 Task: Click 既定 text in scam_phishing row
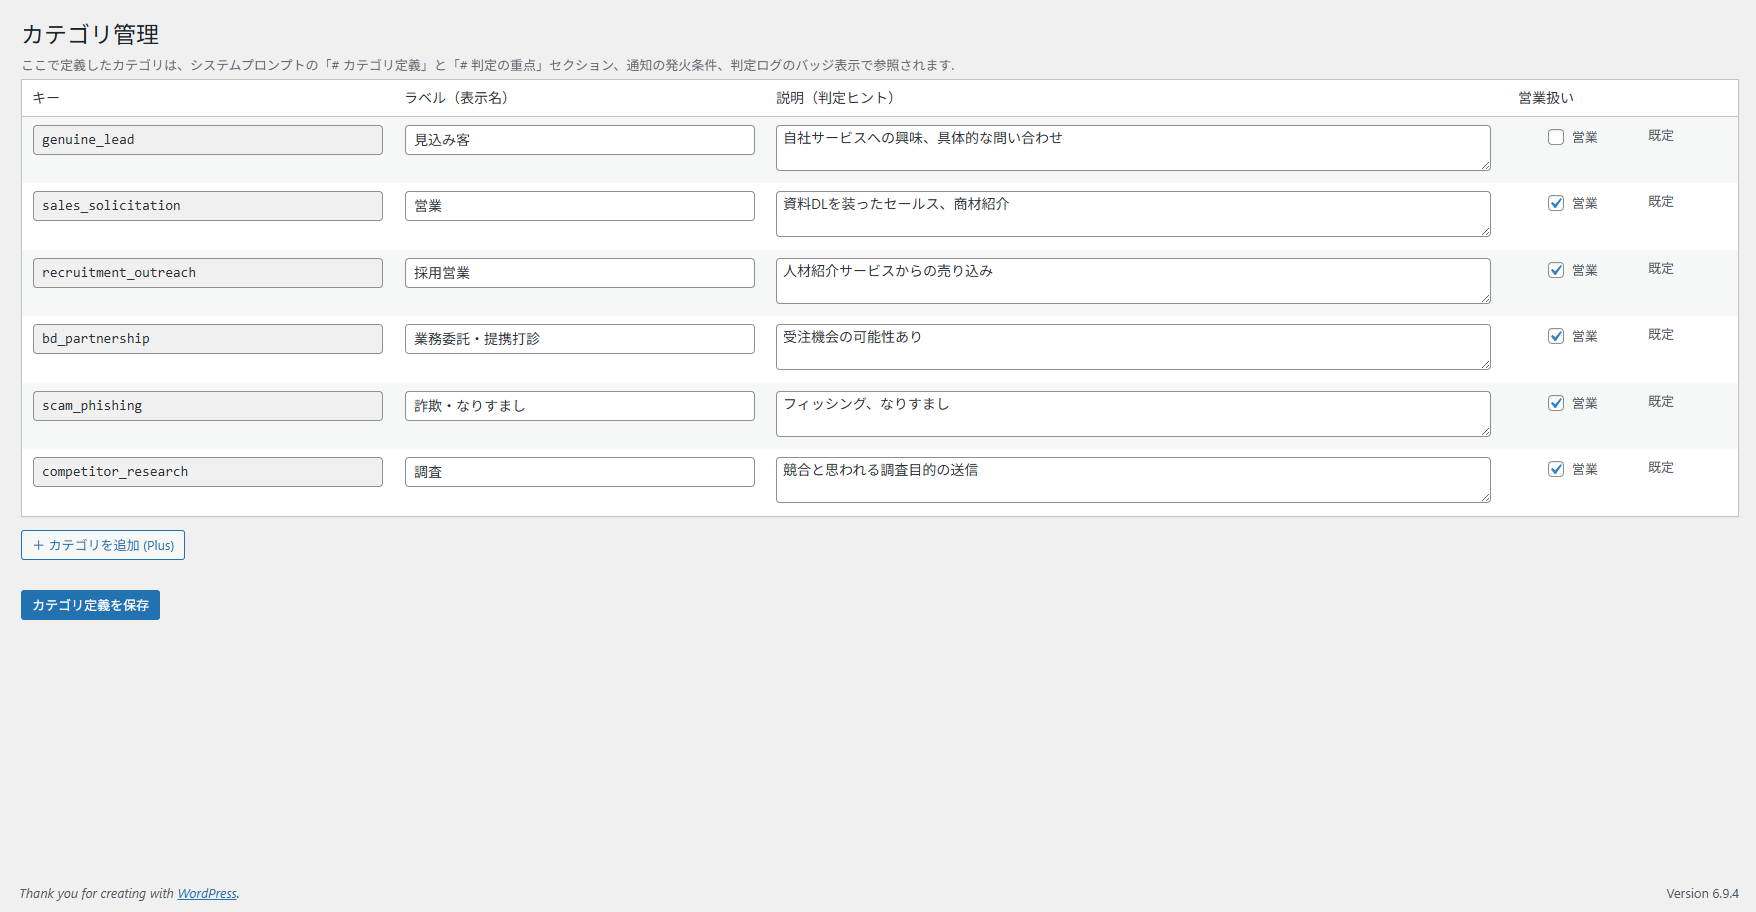1661,401
